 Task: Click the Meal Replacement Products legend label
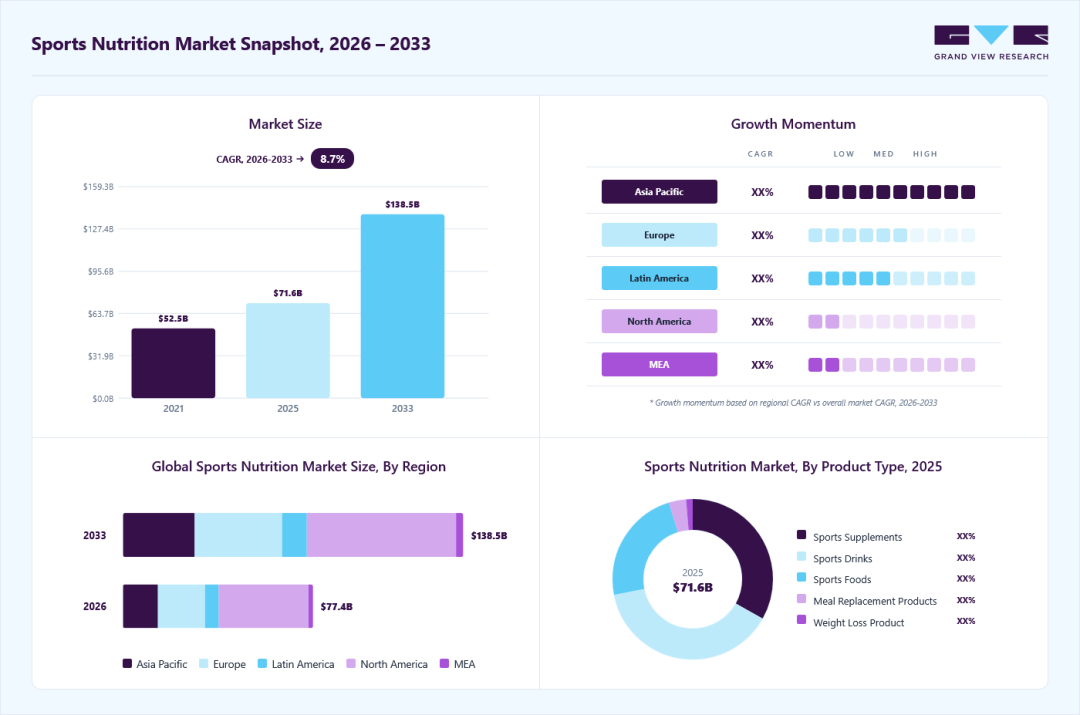coord(875,601)
